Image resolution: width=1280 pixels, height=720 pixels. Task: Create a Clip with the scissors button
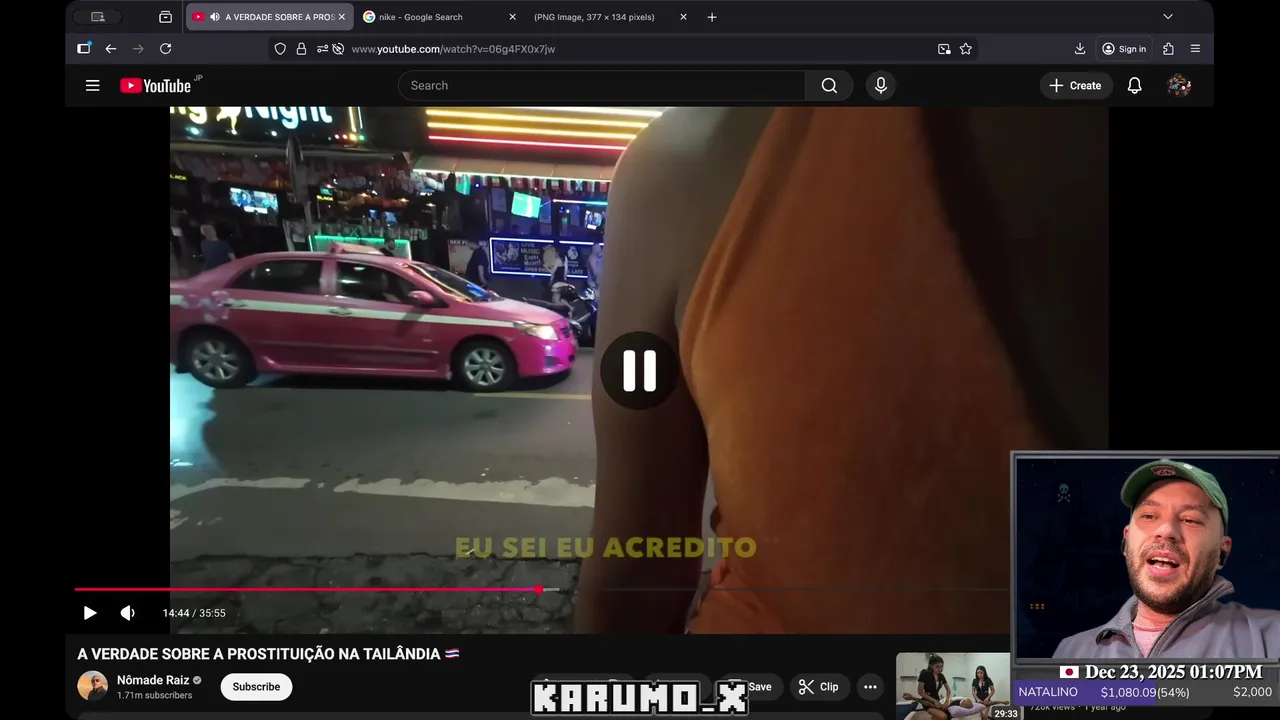point(818,687)
